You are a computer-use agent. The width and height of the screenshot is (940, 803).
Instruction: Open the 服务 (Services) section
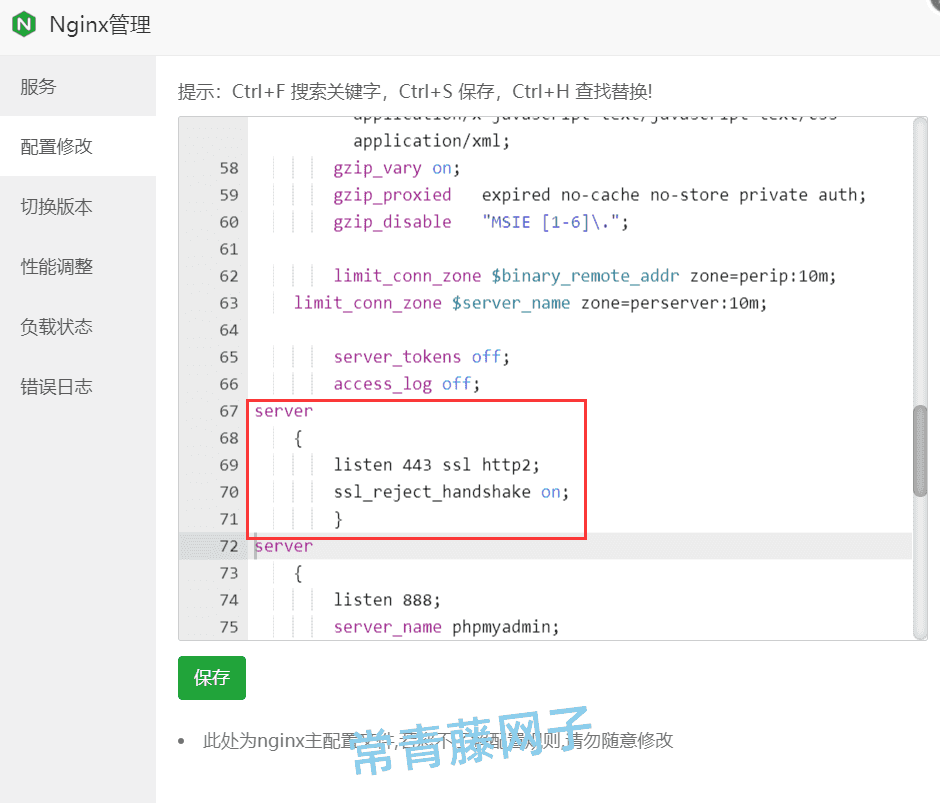[x=38, y=86]
